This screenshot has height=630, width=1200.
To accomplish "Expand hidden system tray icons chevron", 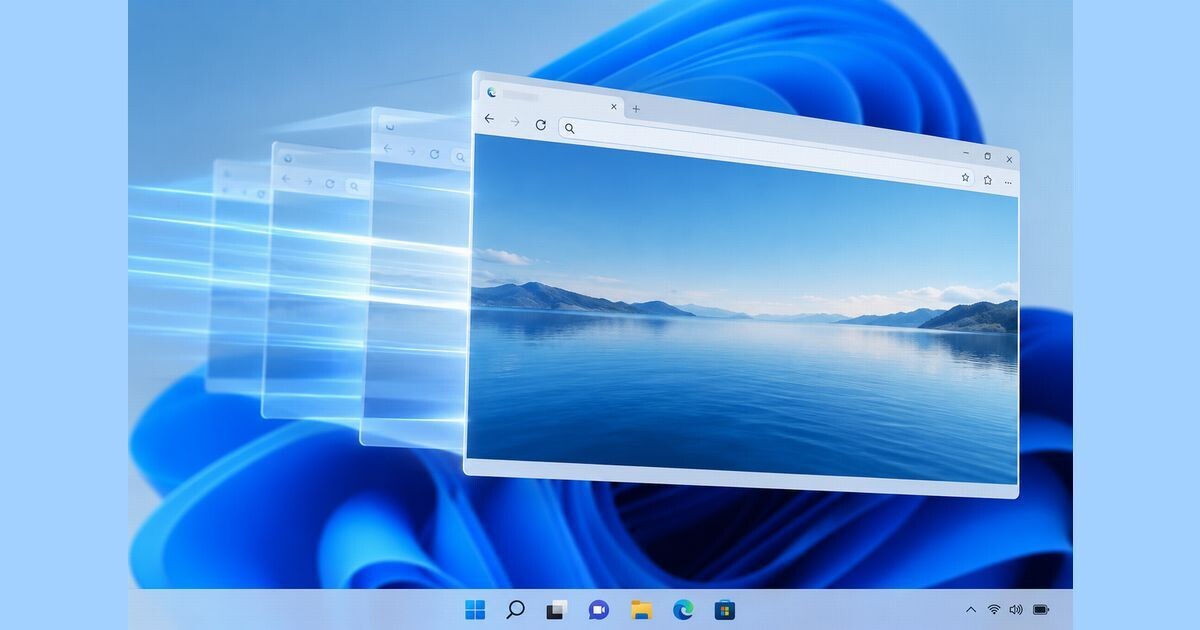I will [x=971, y=609].
